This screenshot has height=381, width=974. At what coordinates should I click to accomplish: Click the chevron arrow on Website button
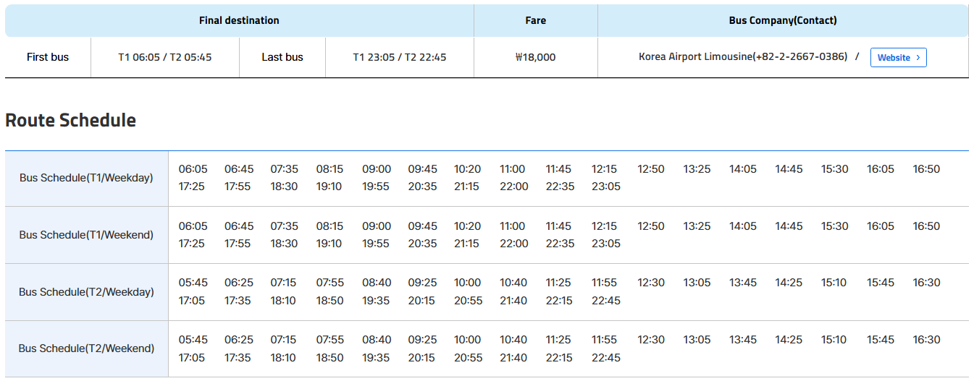(918, 58)
